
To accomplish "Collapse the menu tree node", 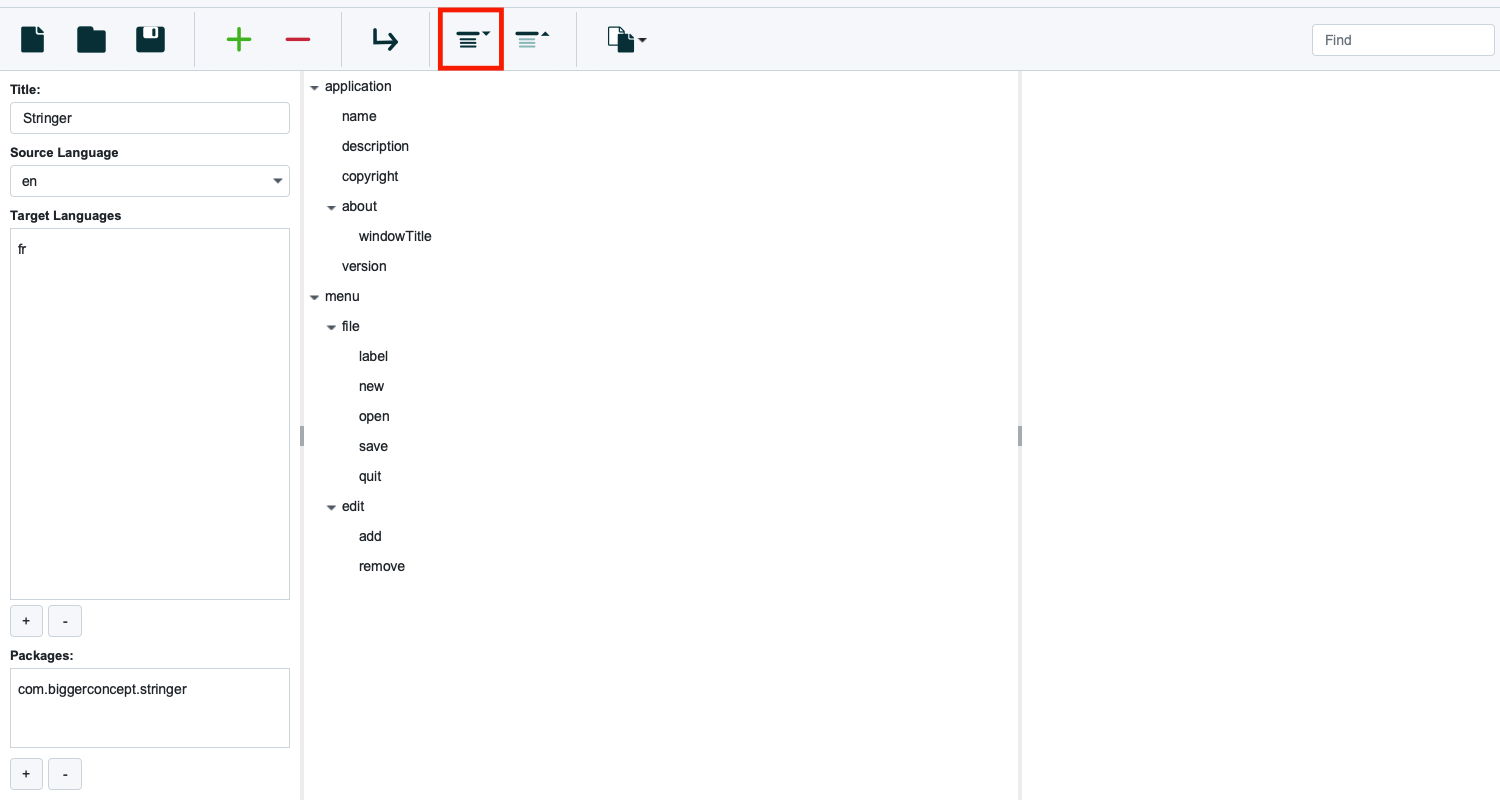I will (314, 297).
